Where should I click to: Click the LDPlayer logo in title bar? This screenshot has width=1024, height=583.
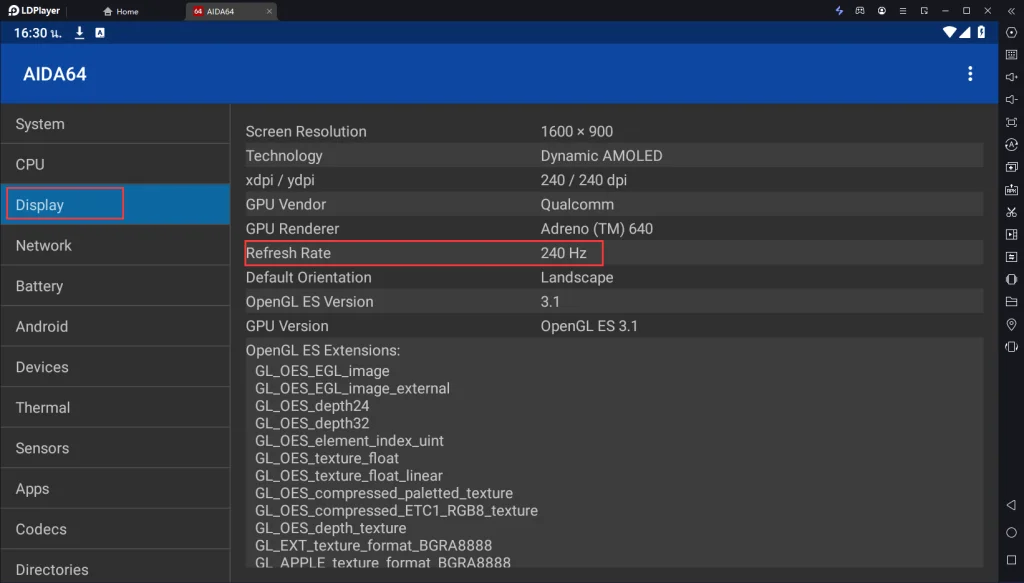34,10
